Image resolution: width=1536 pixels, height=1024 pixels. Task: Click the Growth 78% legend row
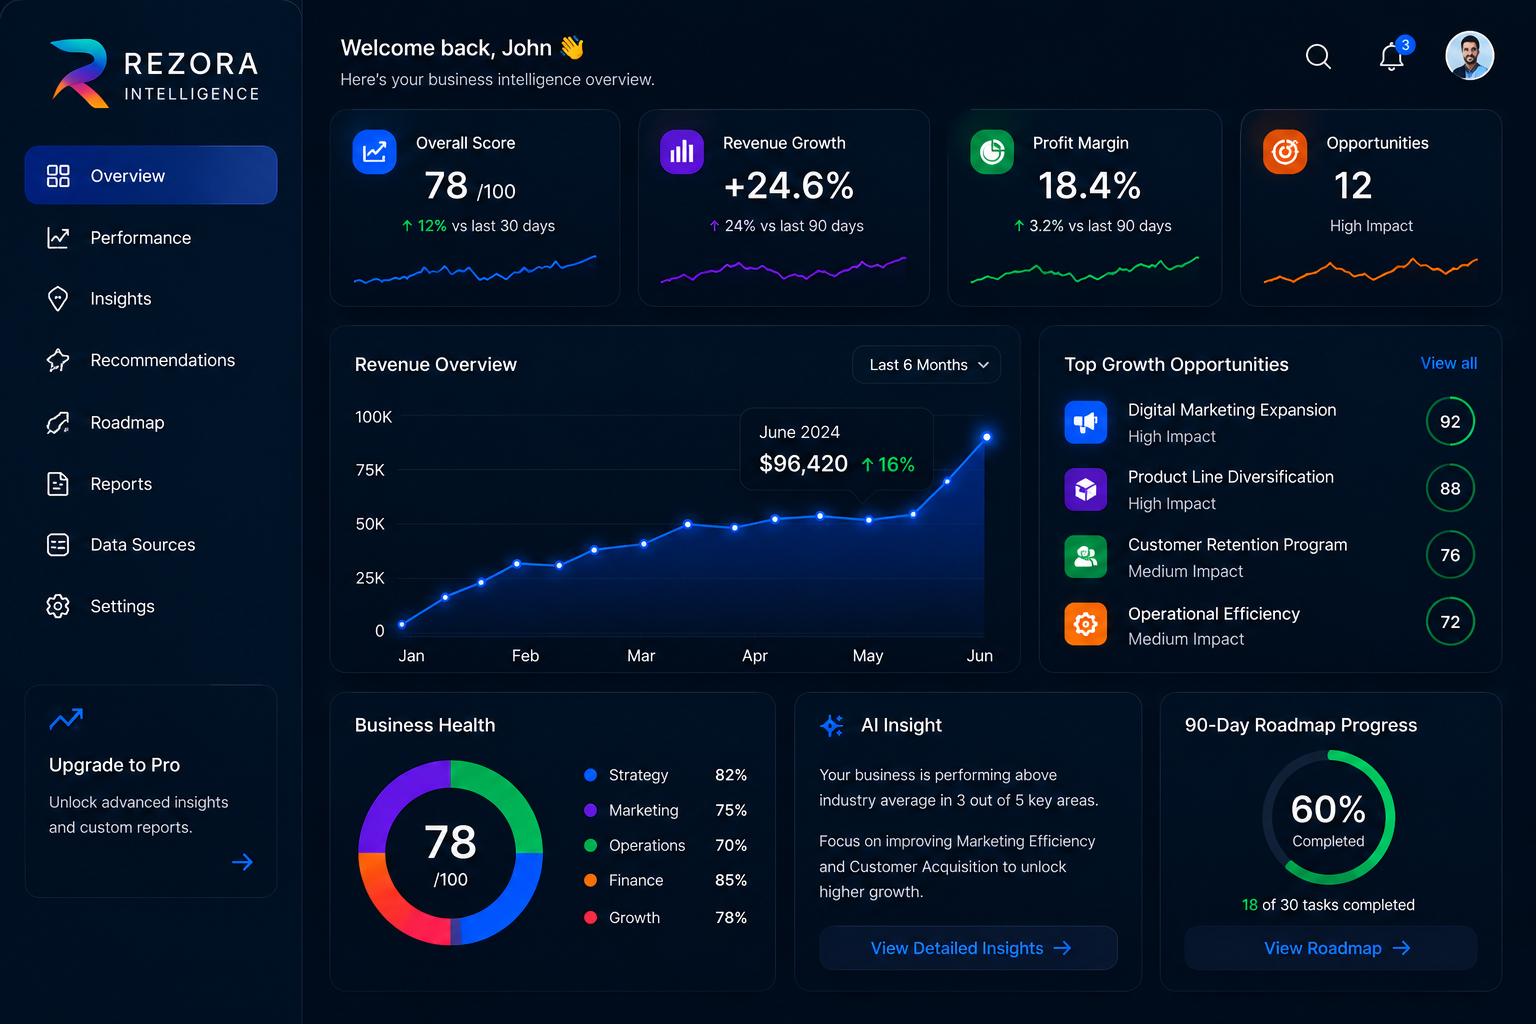[x=666, y=918]
